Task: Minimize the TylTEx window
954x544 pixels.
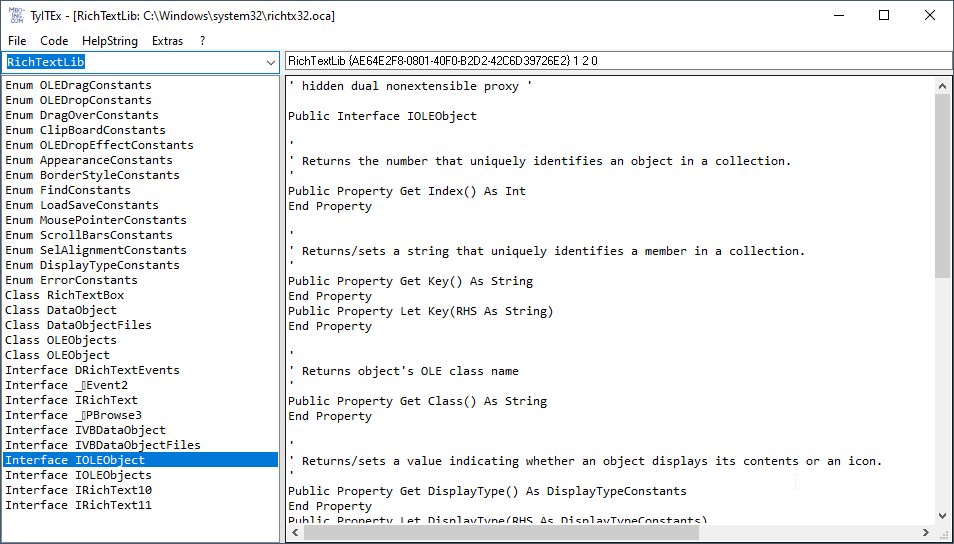Action: (840, 15)
